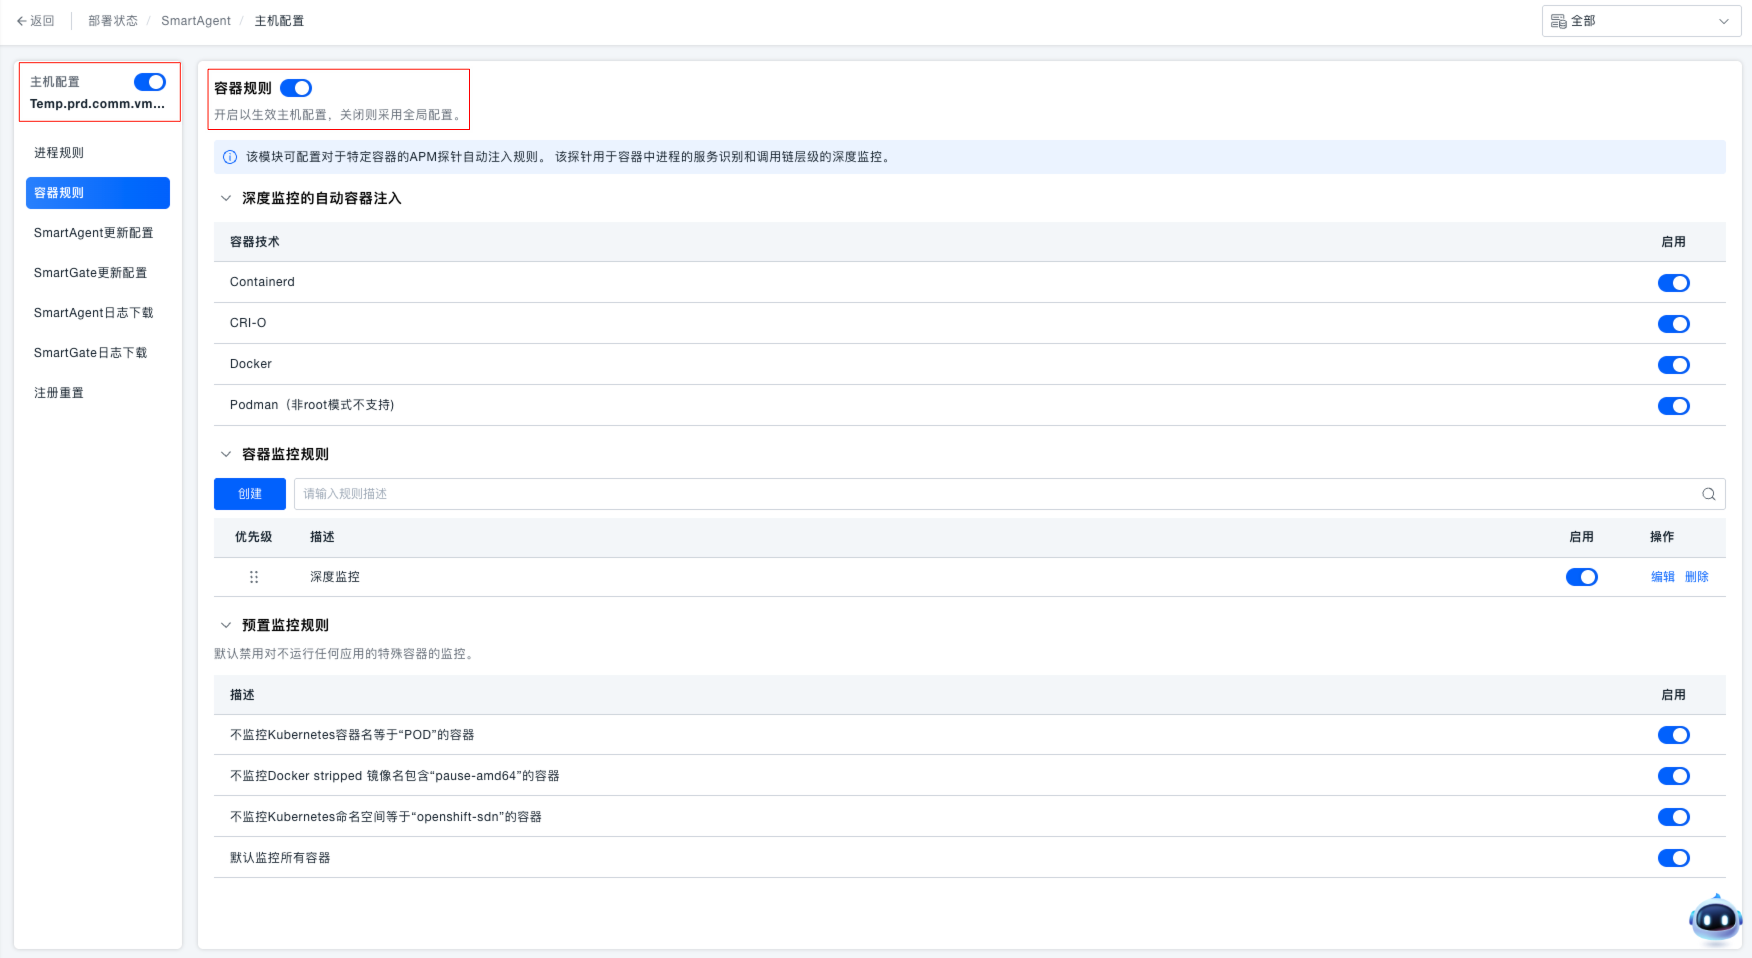Collapse the 预置监控规则 section
This screenshot has height=958, width=1752.
click(226, 625)
